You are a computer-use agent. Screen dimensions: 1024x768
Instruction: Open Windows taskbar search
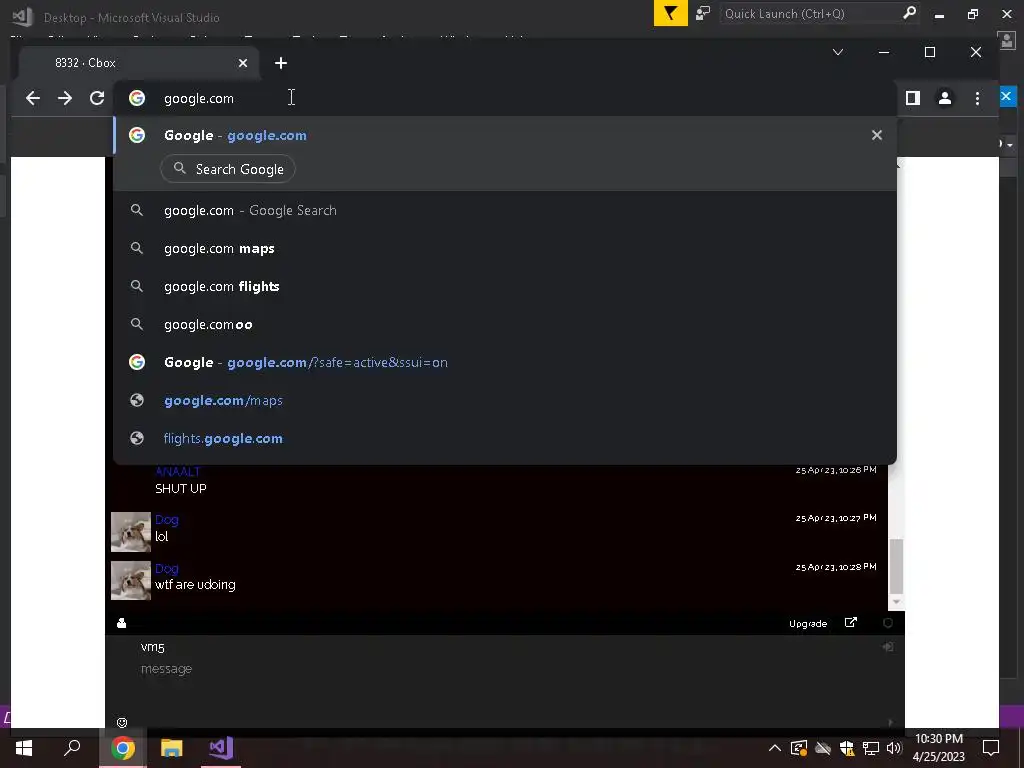click(x=72, y=748)
